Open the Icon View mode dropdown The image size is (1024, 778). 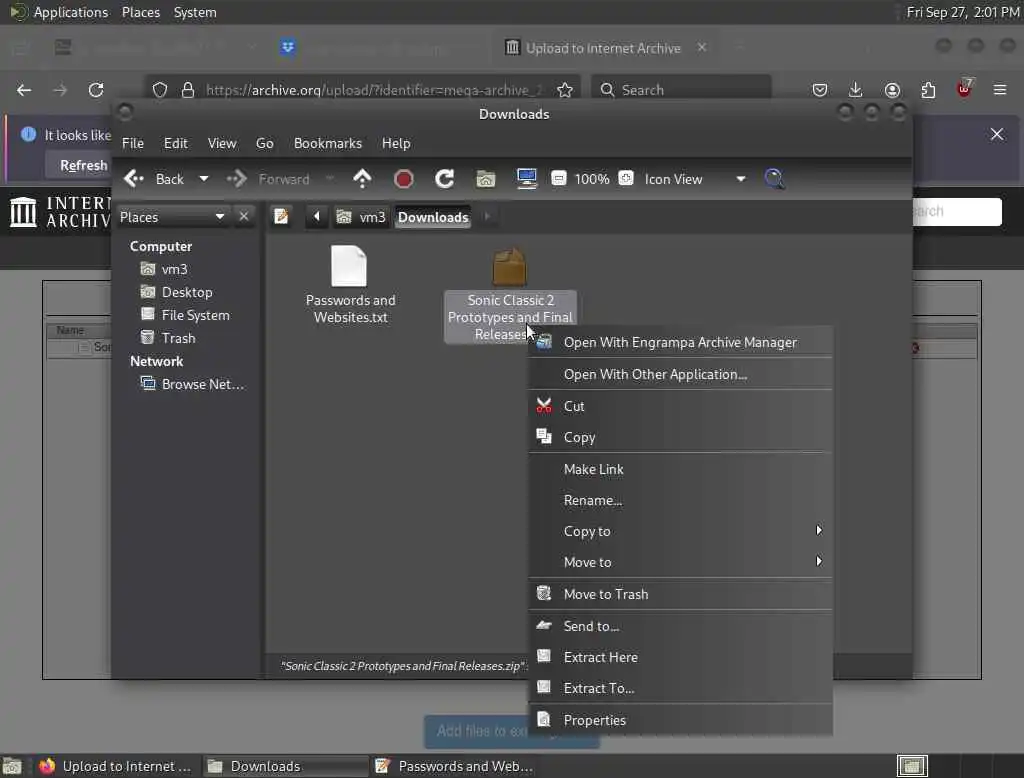[x=695, y=179]
